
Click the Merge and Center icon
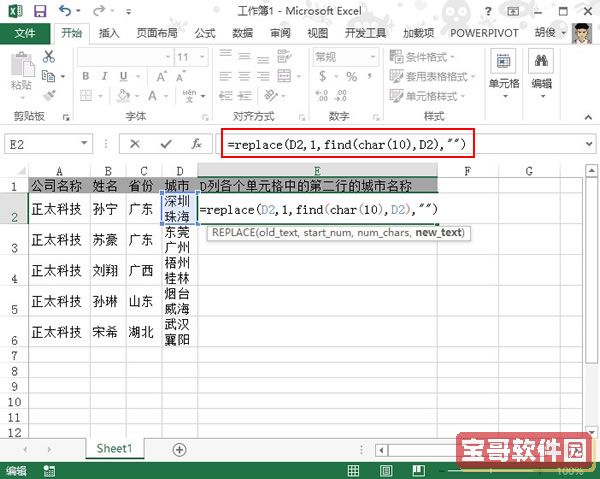point(284,76)
